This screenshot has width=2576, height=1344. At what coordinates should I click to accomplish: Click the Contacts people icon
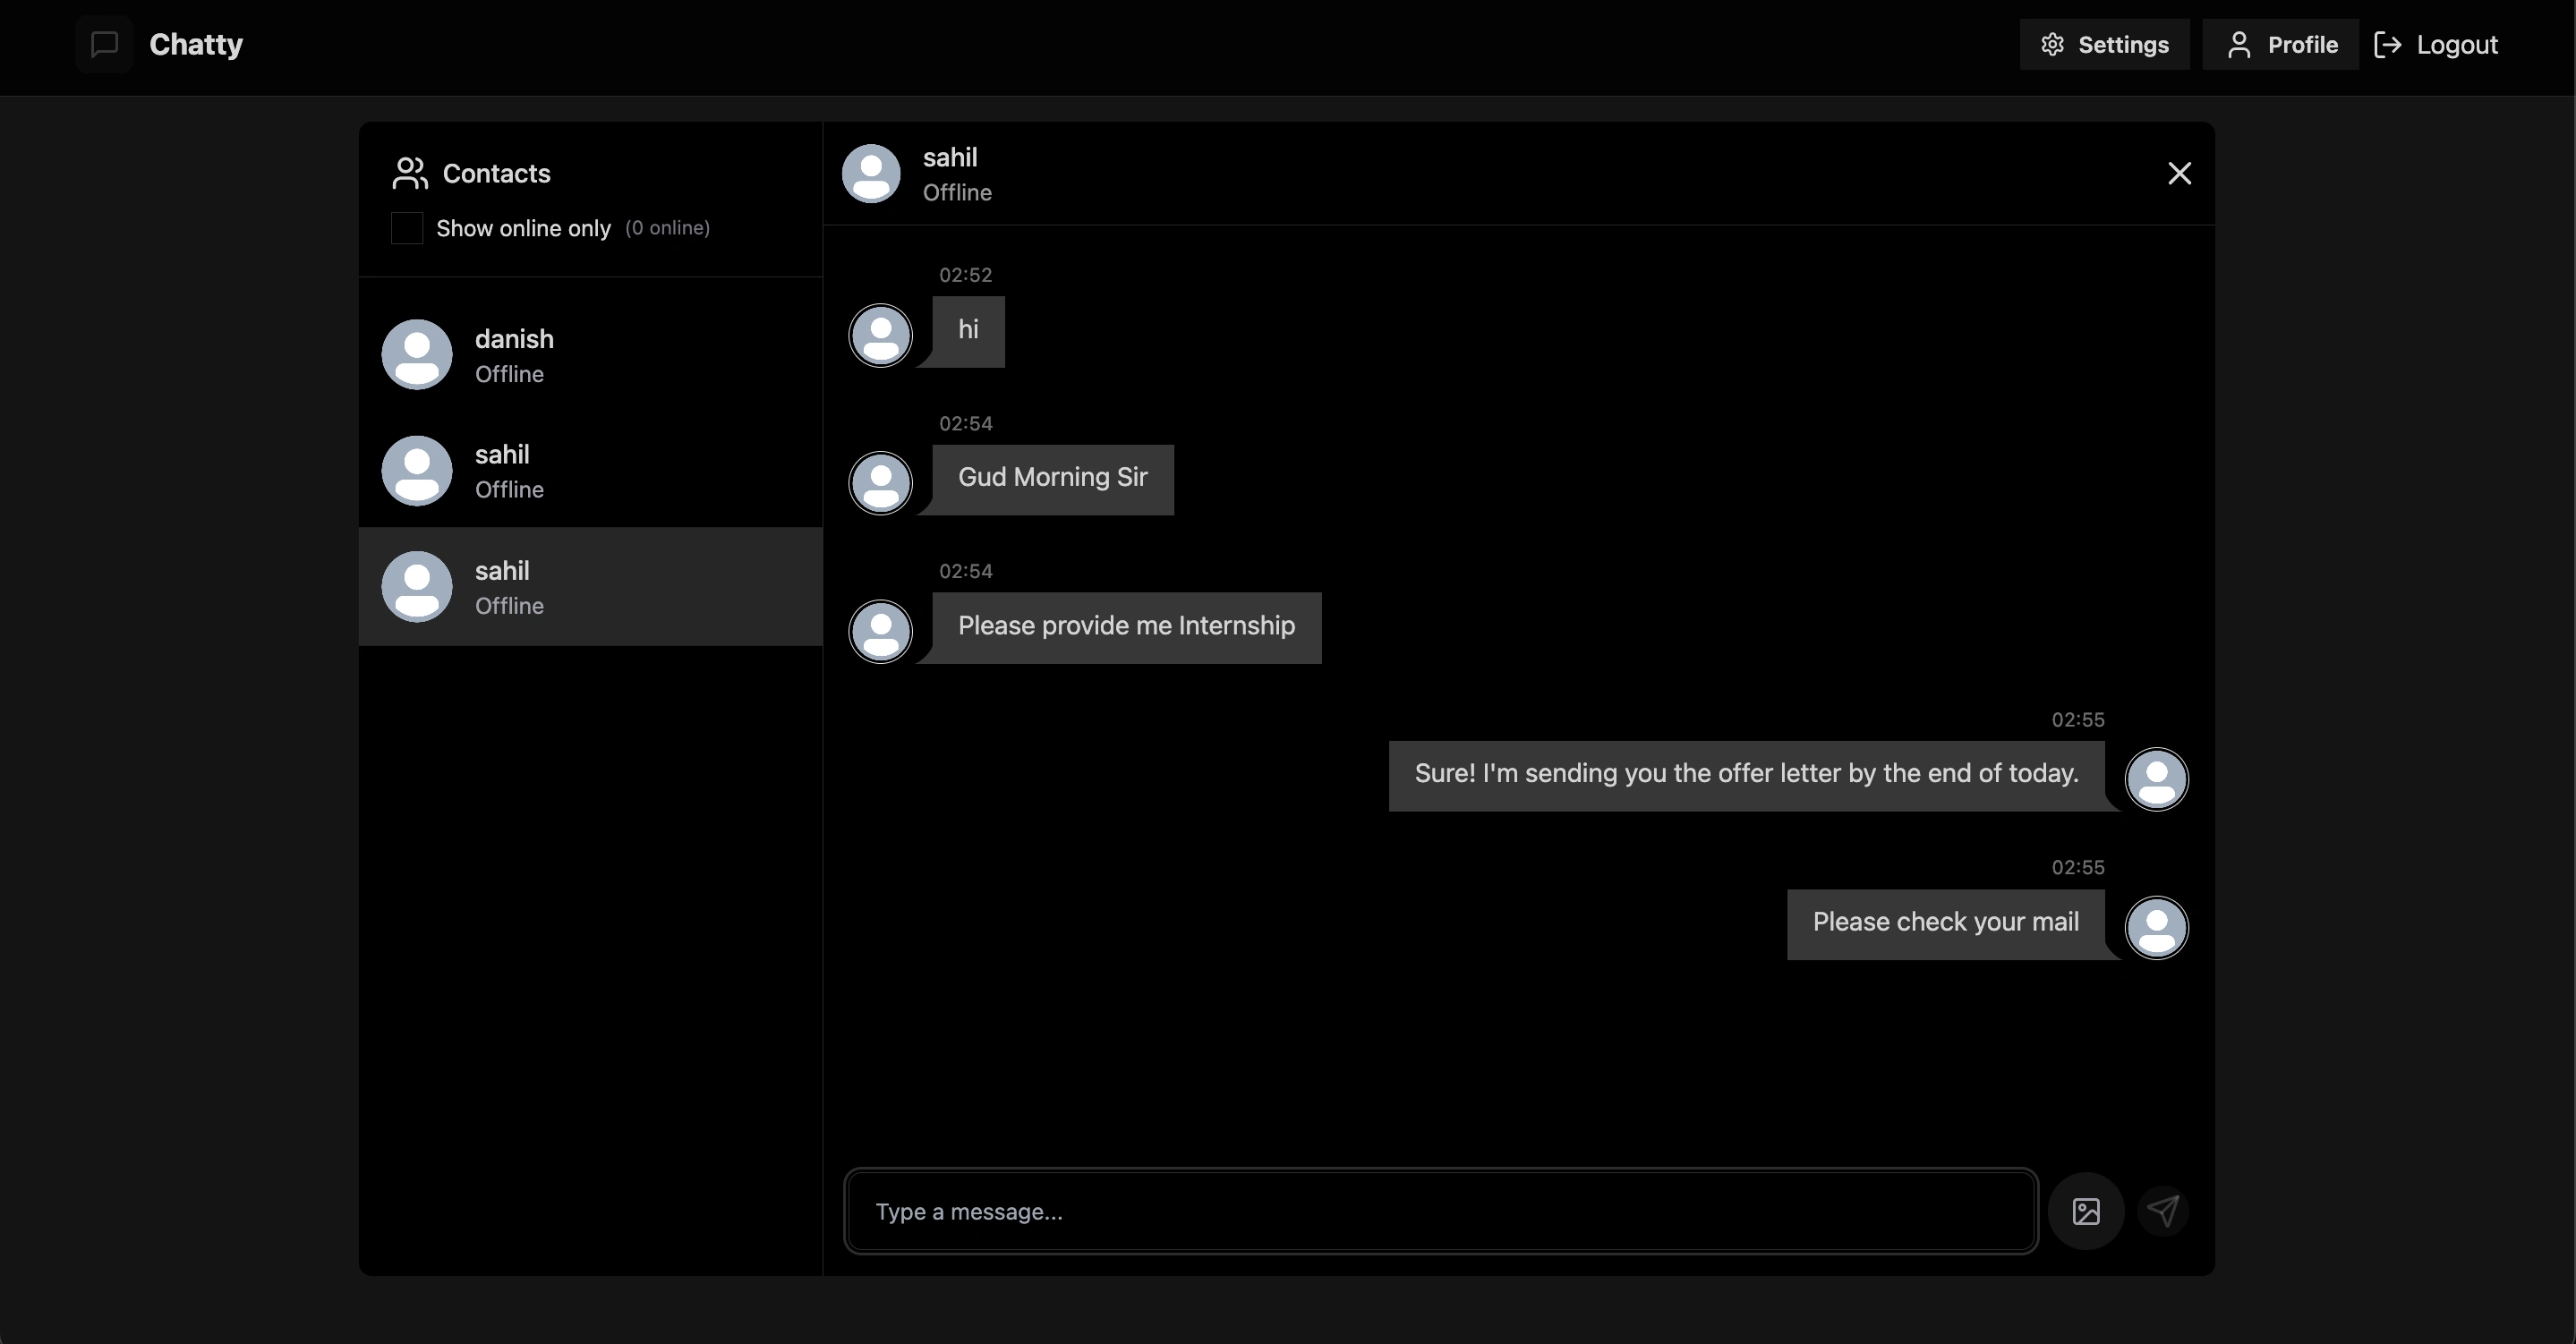410,173
